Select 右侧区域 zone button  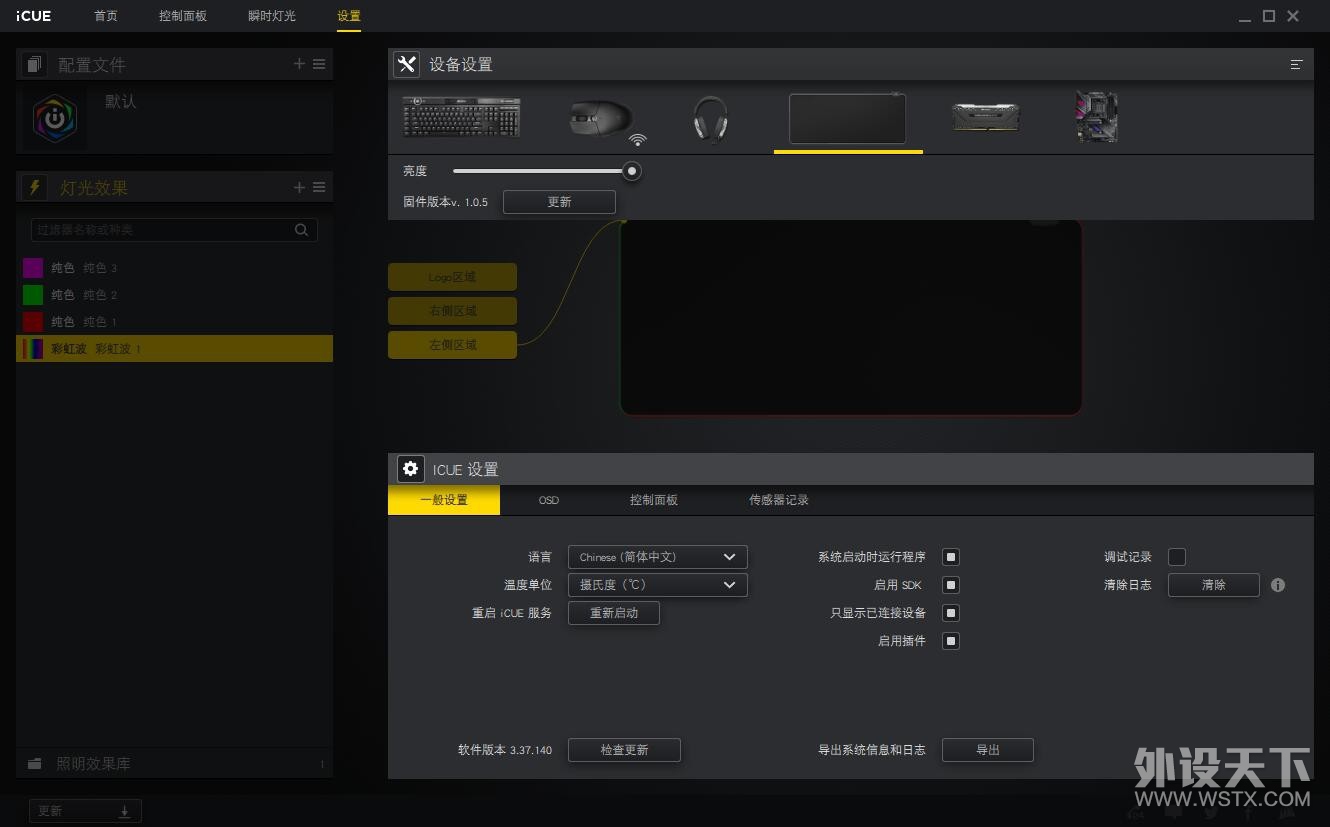[452, 311]
